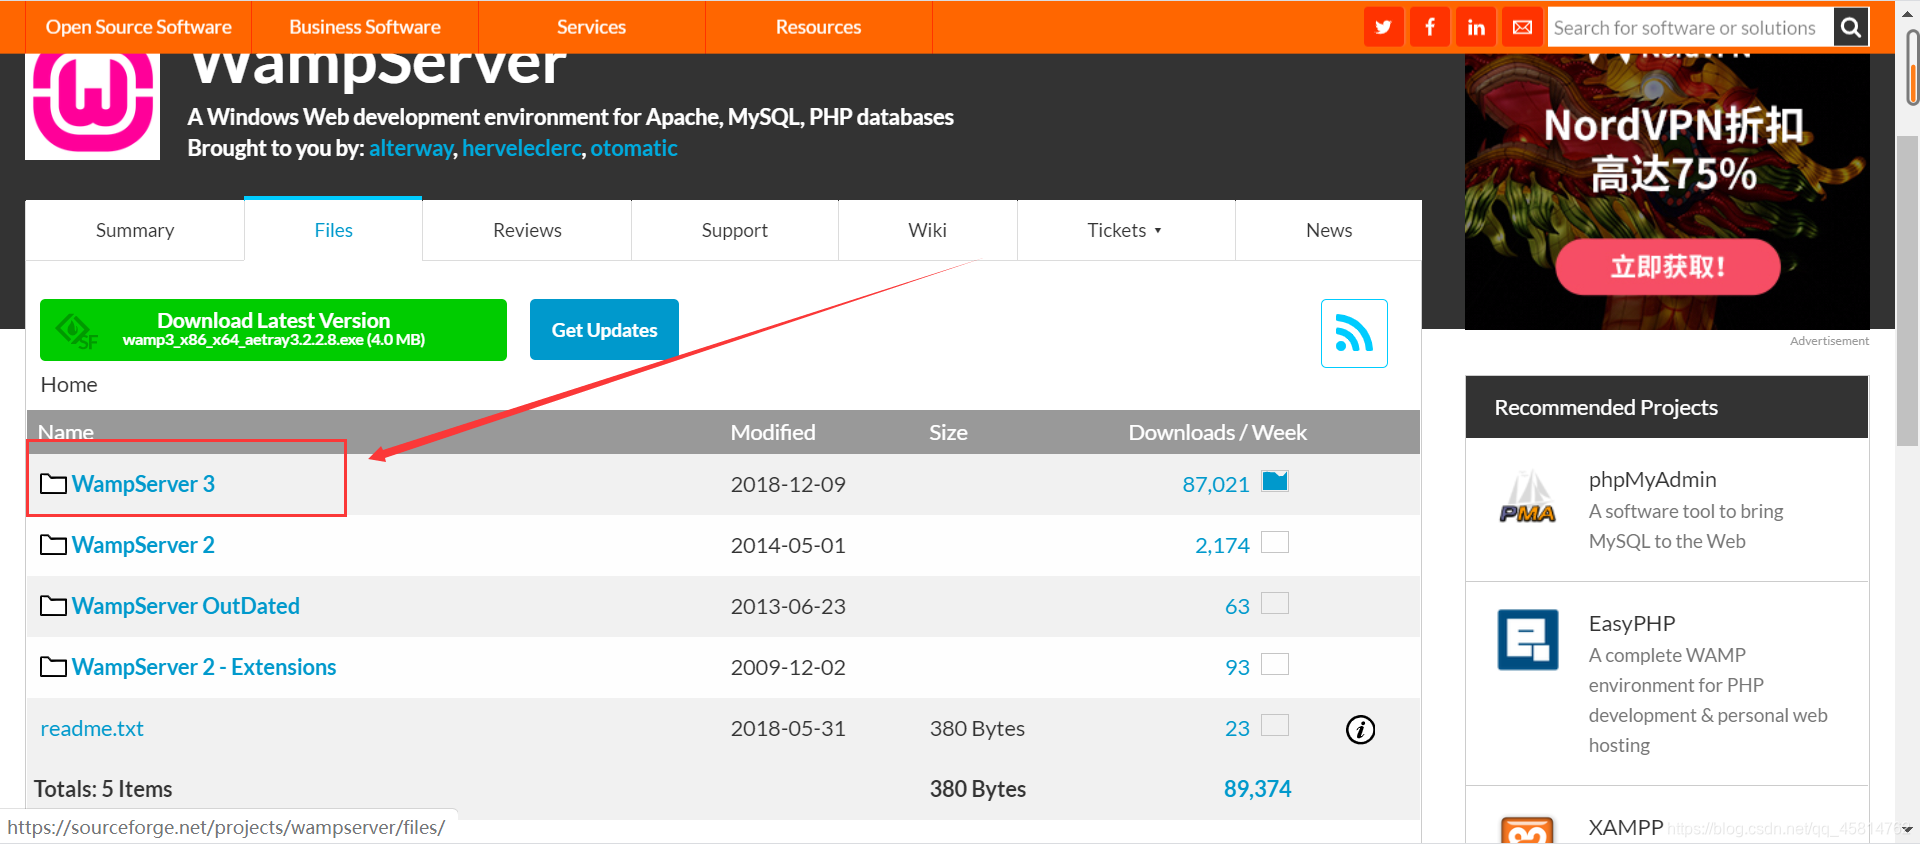Viewport: 1920px width, 847px height.
Task: Visit the otomatic author link
Action: pos(634,148)
